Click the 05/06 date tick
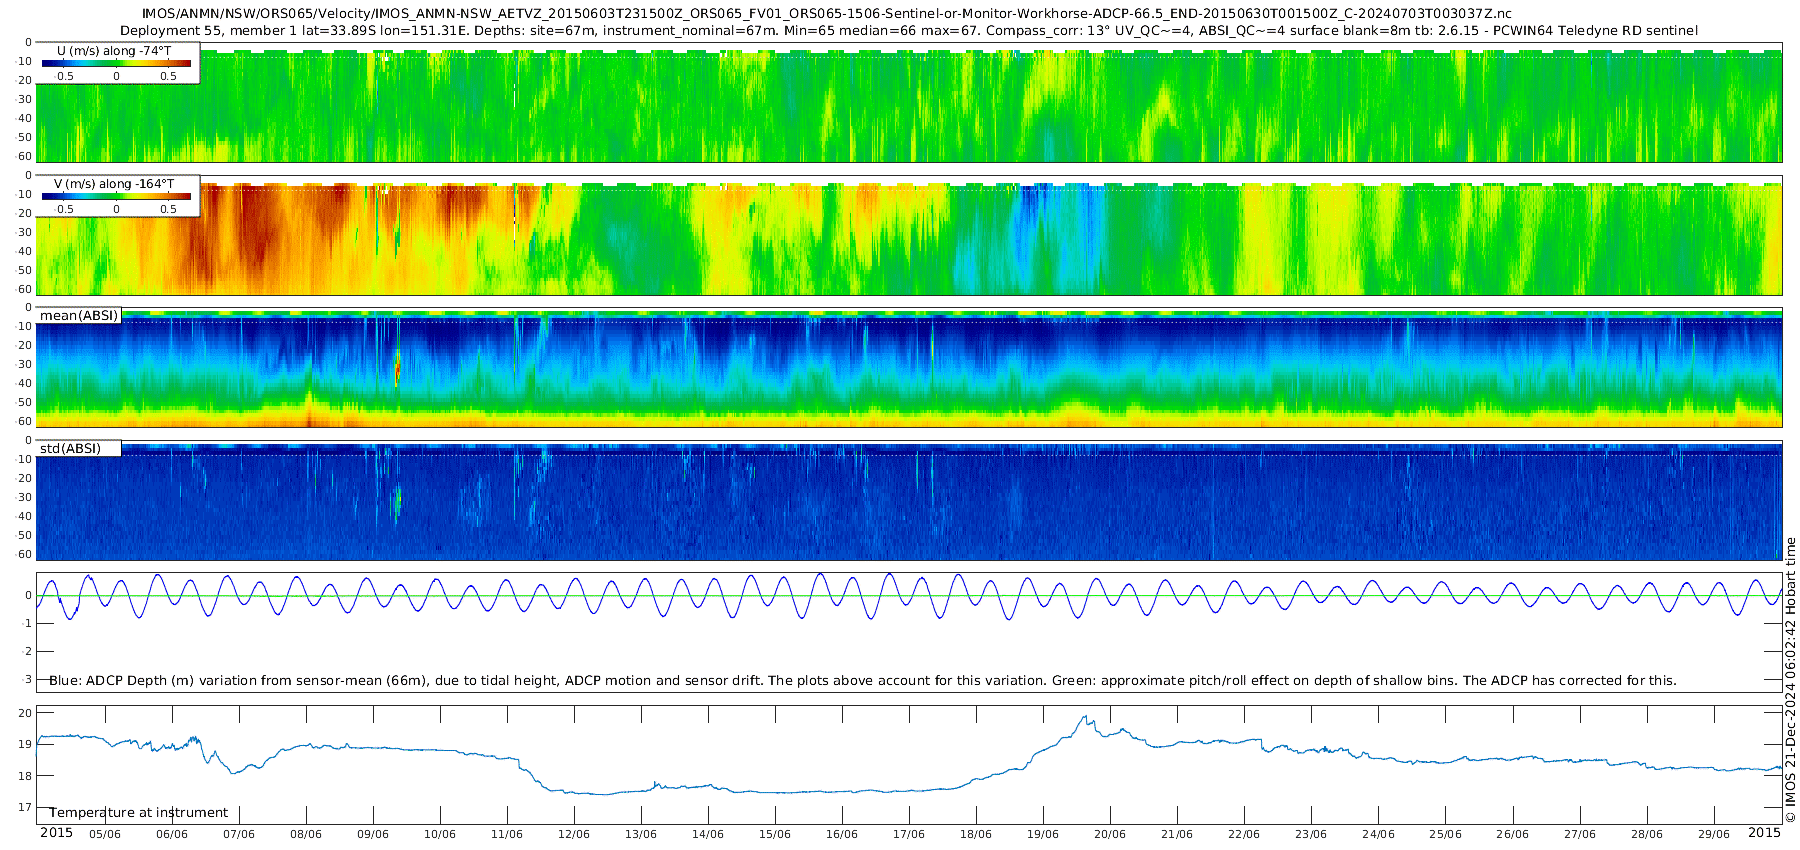The image size is (1800, 850). coord(105,834)
